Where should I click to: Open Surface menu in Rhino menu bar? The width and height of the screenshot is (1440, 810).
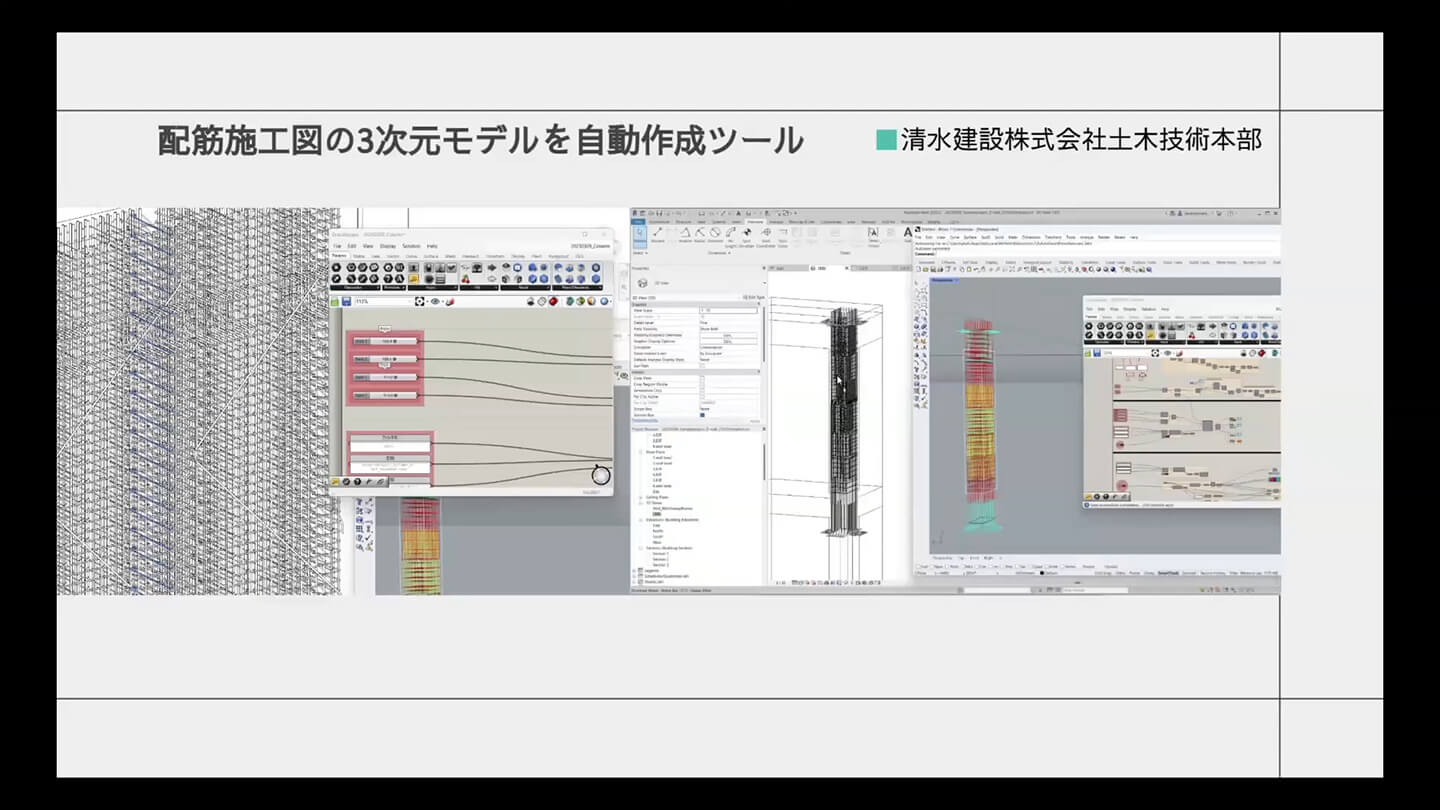(x=970, y=237)
